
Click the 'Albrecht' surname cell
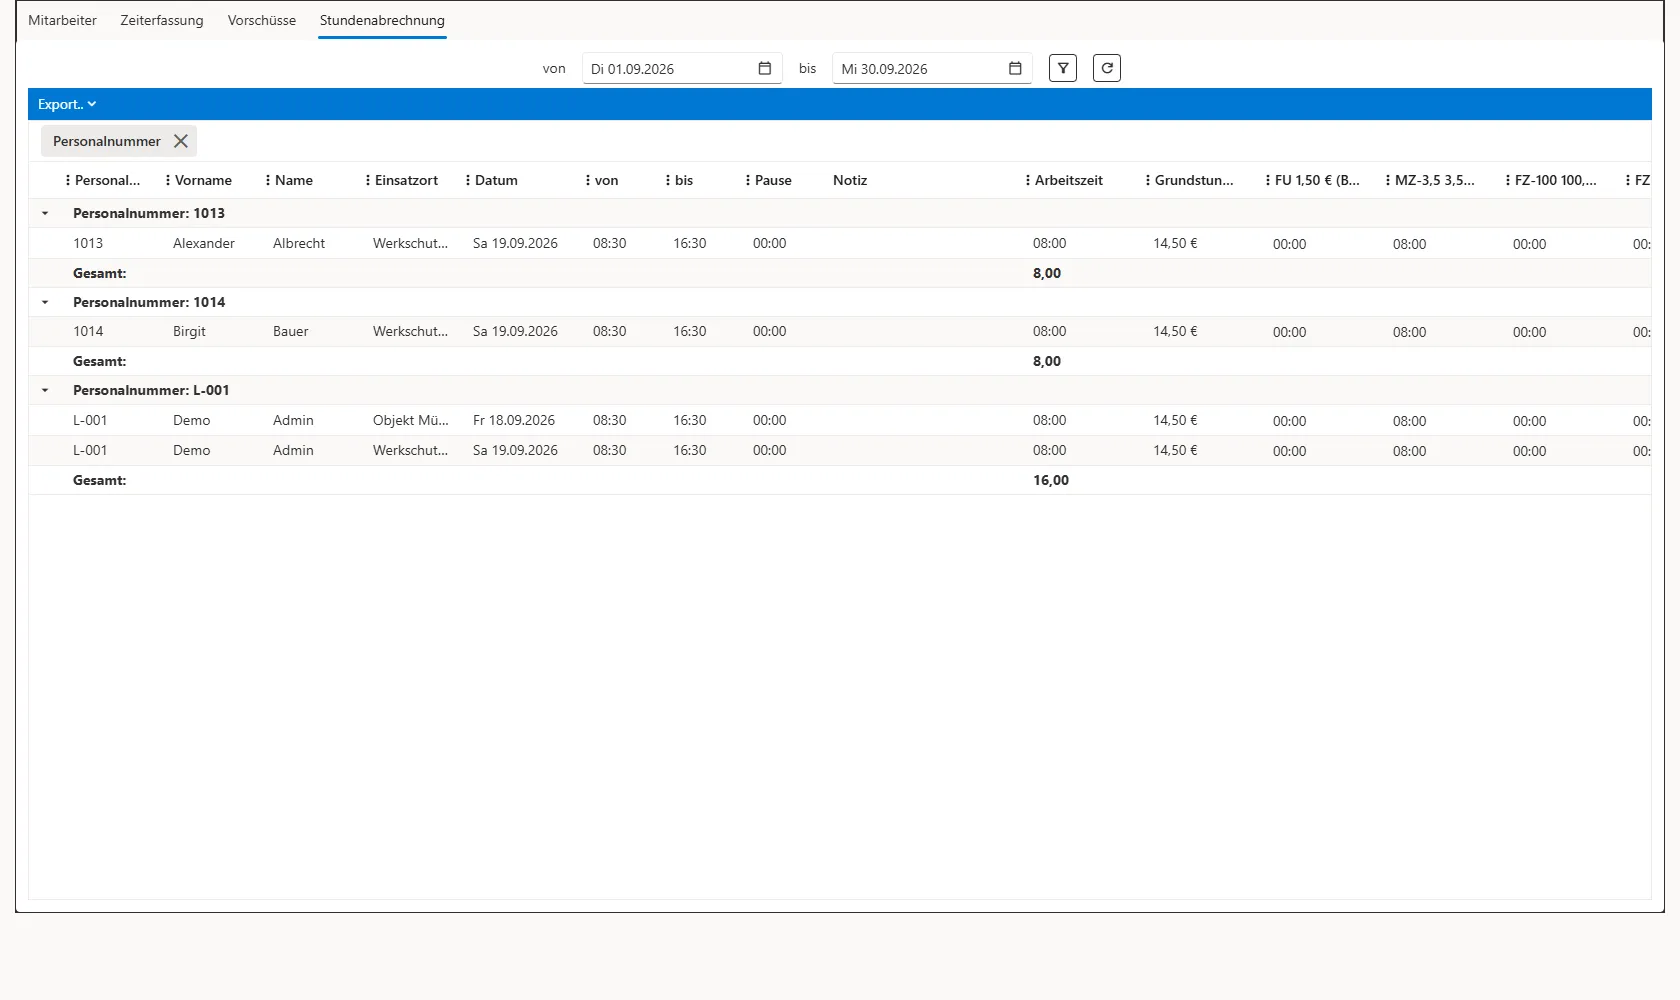(x=299, y=243)
